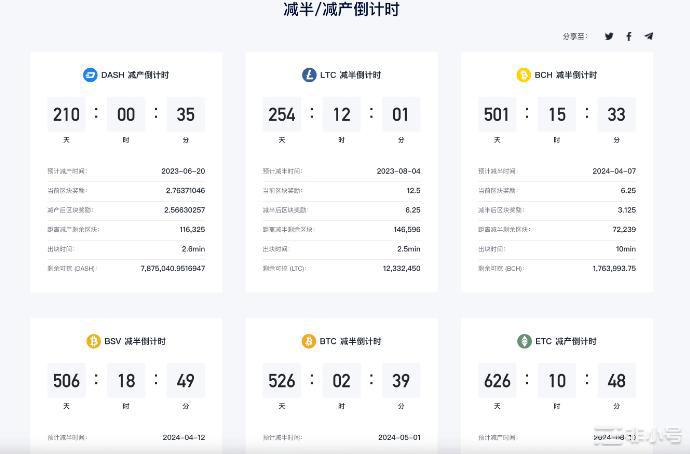Screen dimensions: 690x454
Task: Open the BSV 减半倒计时 card title
Action: coord(135,341)
